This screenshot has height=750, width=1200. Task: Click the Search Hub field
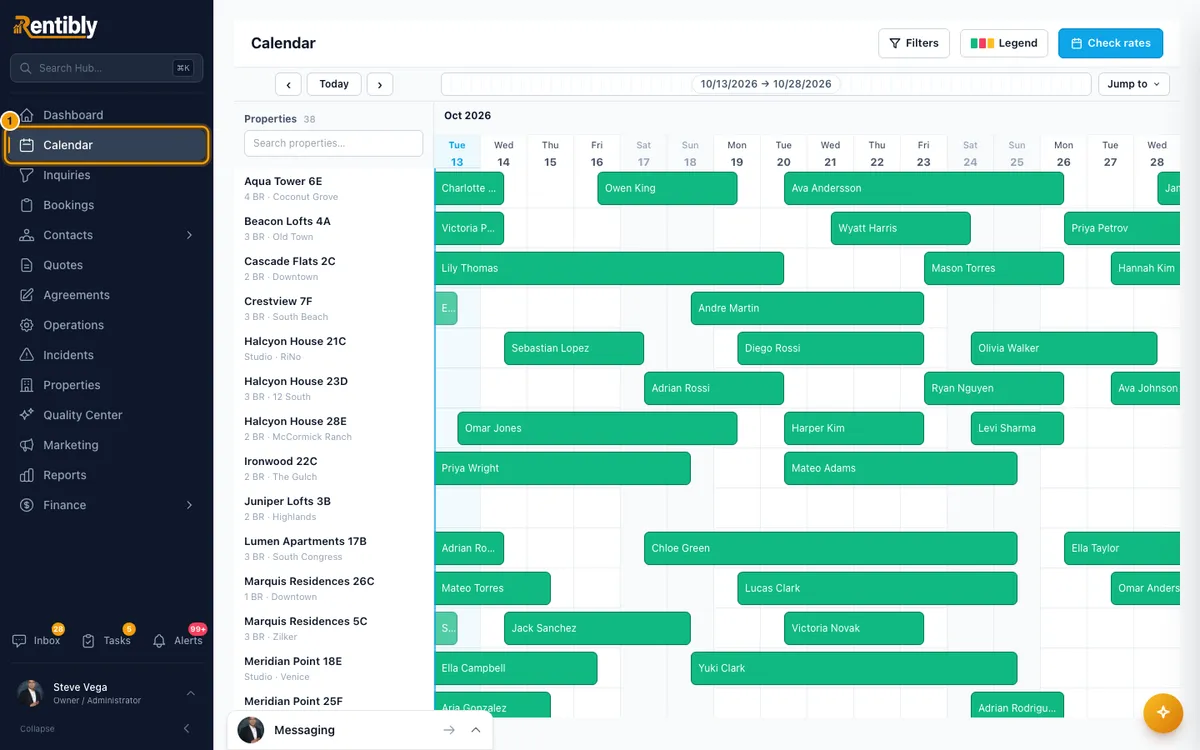click(x=107, y=68)
